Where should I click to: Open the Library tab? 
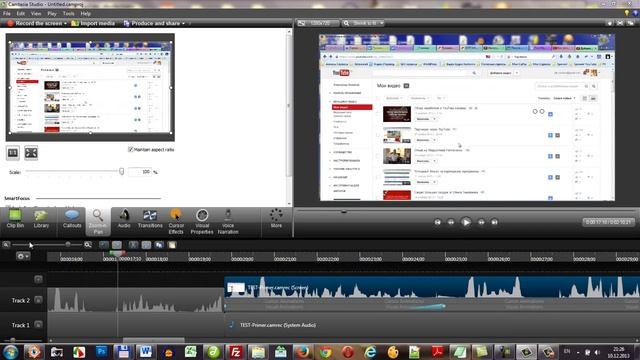tap(41, 219)
